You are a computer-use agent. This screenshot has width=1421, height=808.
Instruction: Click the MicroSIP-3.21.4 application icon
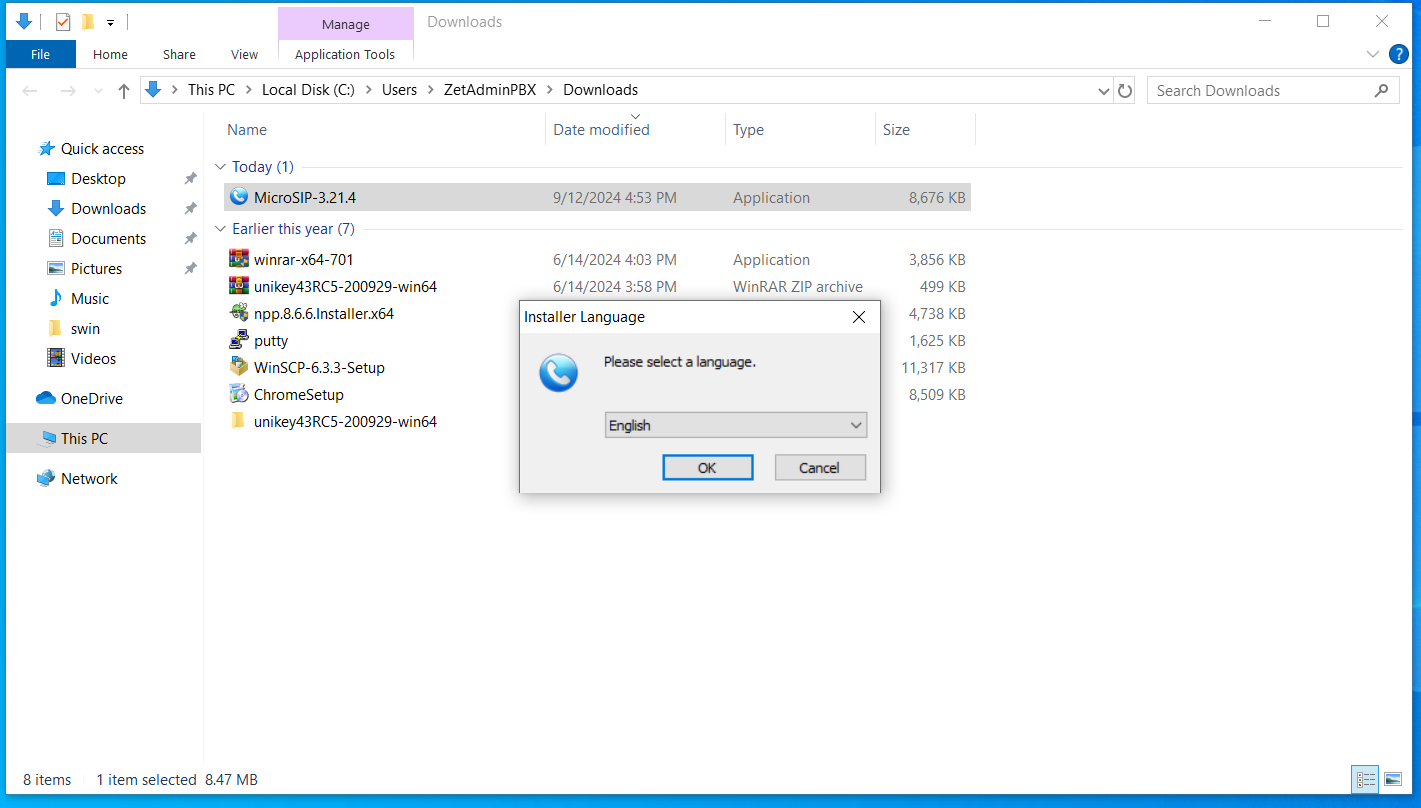(238, 197)
